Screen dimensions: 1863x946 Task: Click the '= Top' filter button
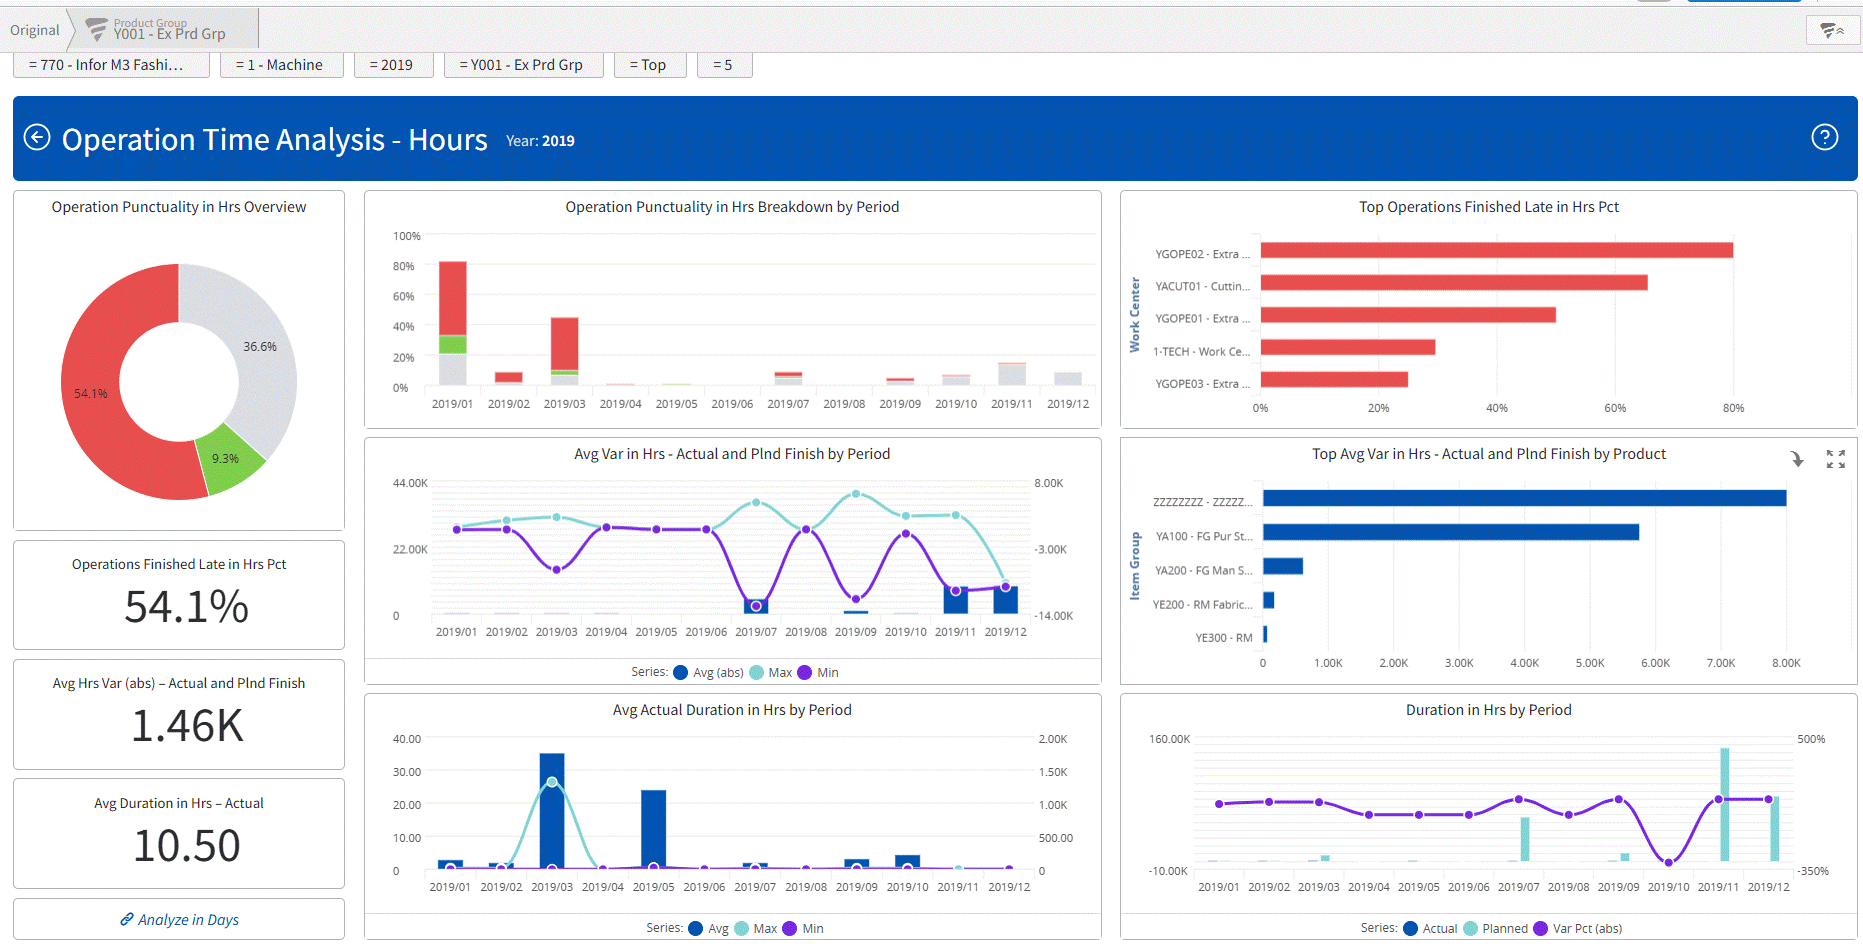[x=649, y=65]
